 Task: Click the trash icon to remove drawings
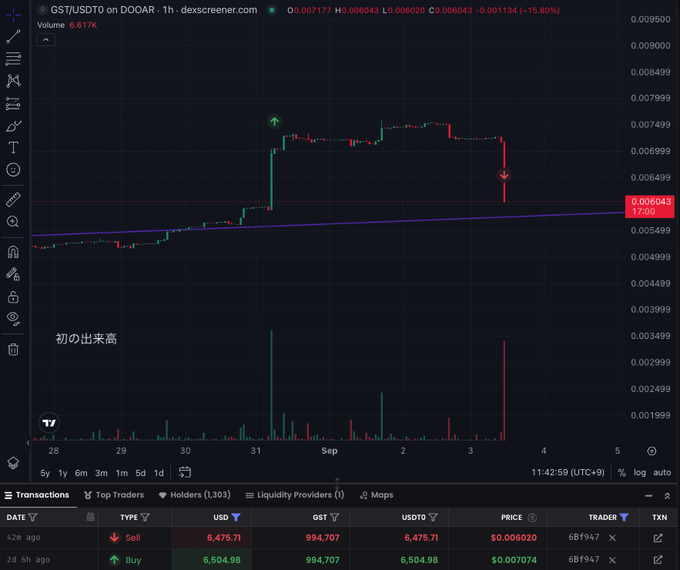(13, 349)
